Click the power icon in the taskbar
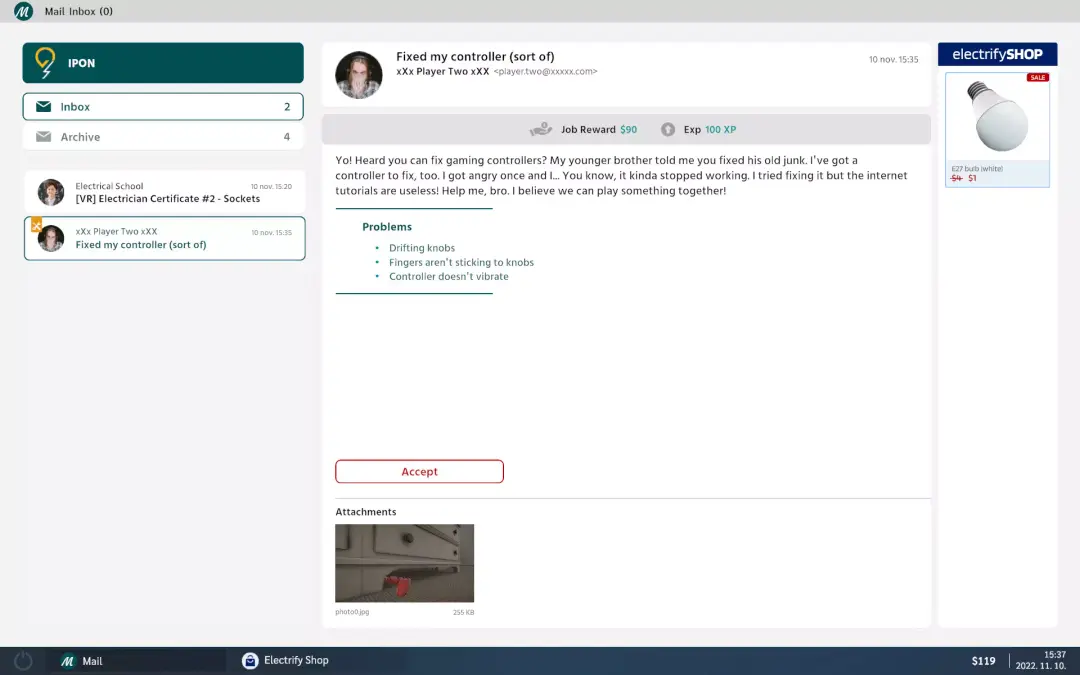Viewport: 1080px width, 675px height. 23,661
